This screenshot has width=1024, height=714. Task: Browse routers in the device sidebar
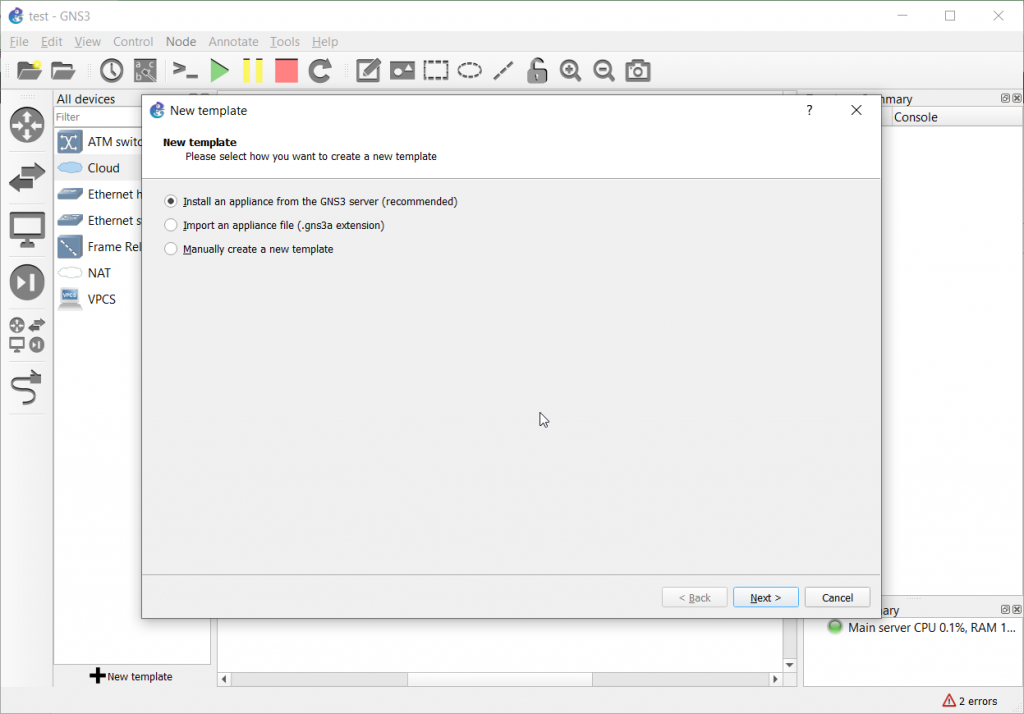[x=27, y=125]
